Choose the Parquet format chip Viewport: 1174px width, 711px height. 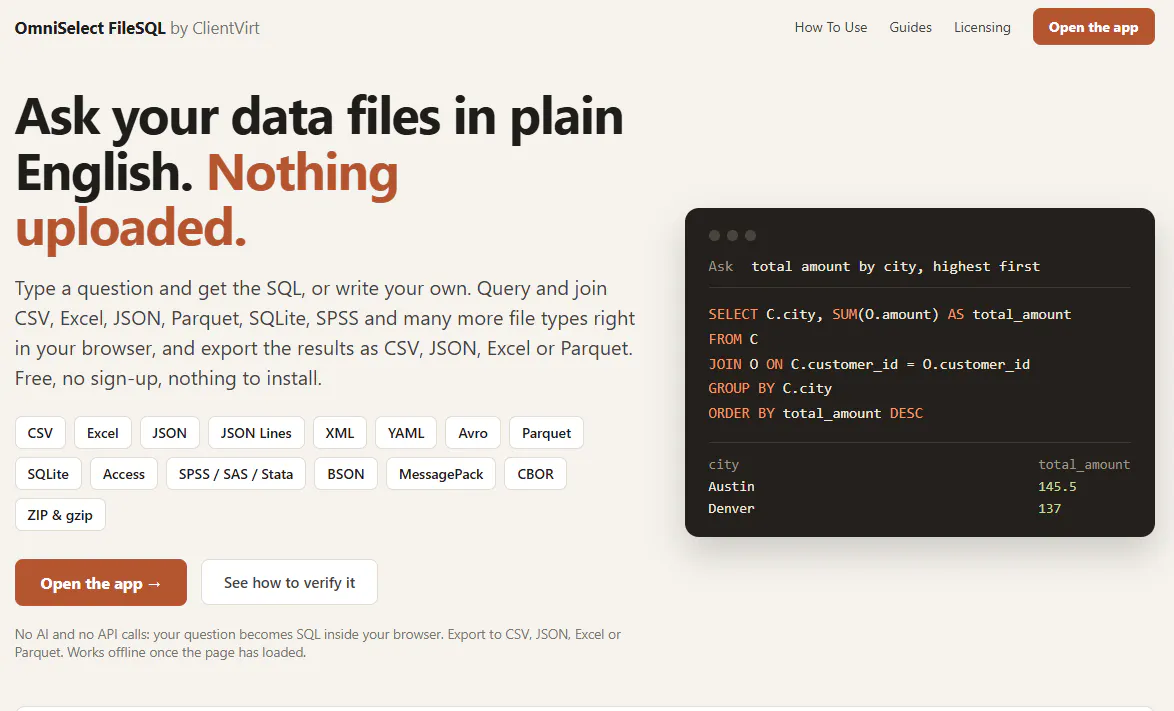547,433
